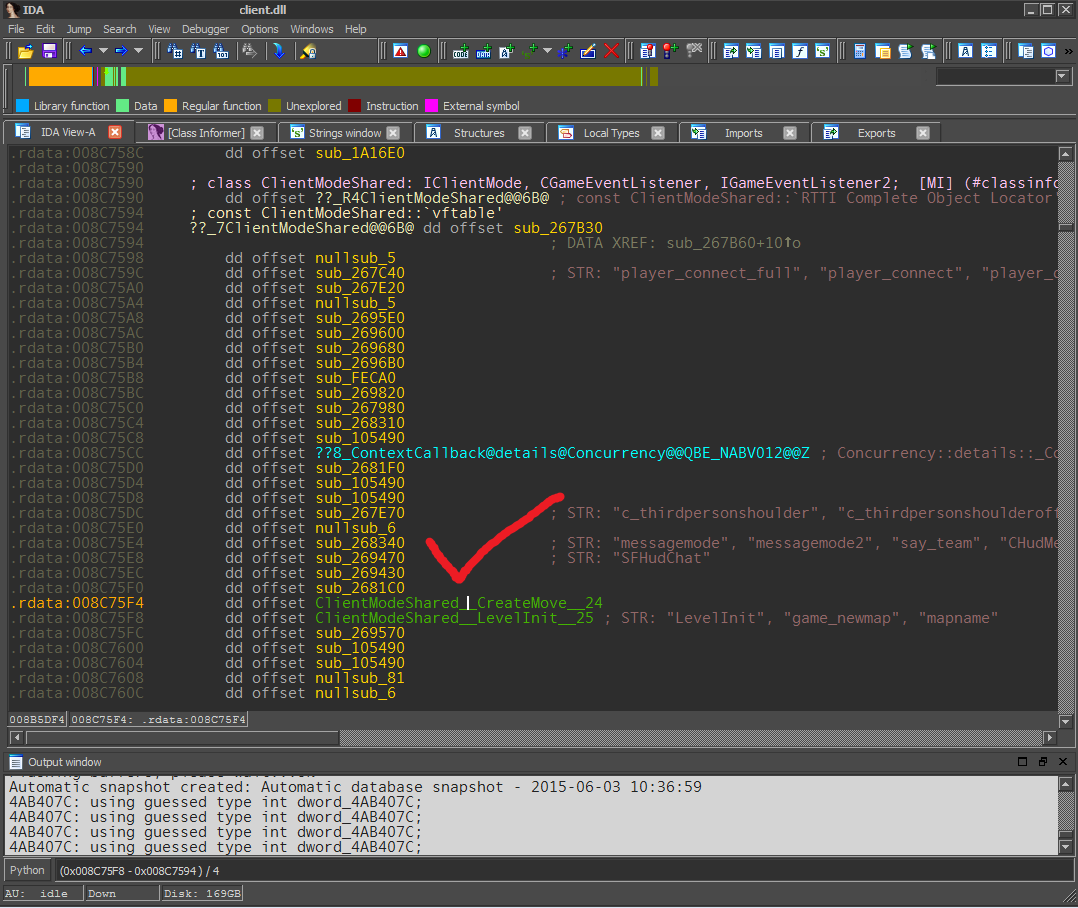Click the sub_267B30 vftable reference

point(558,228)
